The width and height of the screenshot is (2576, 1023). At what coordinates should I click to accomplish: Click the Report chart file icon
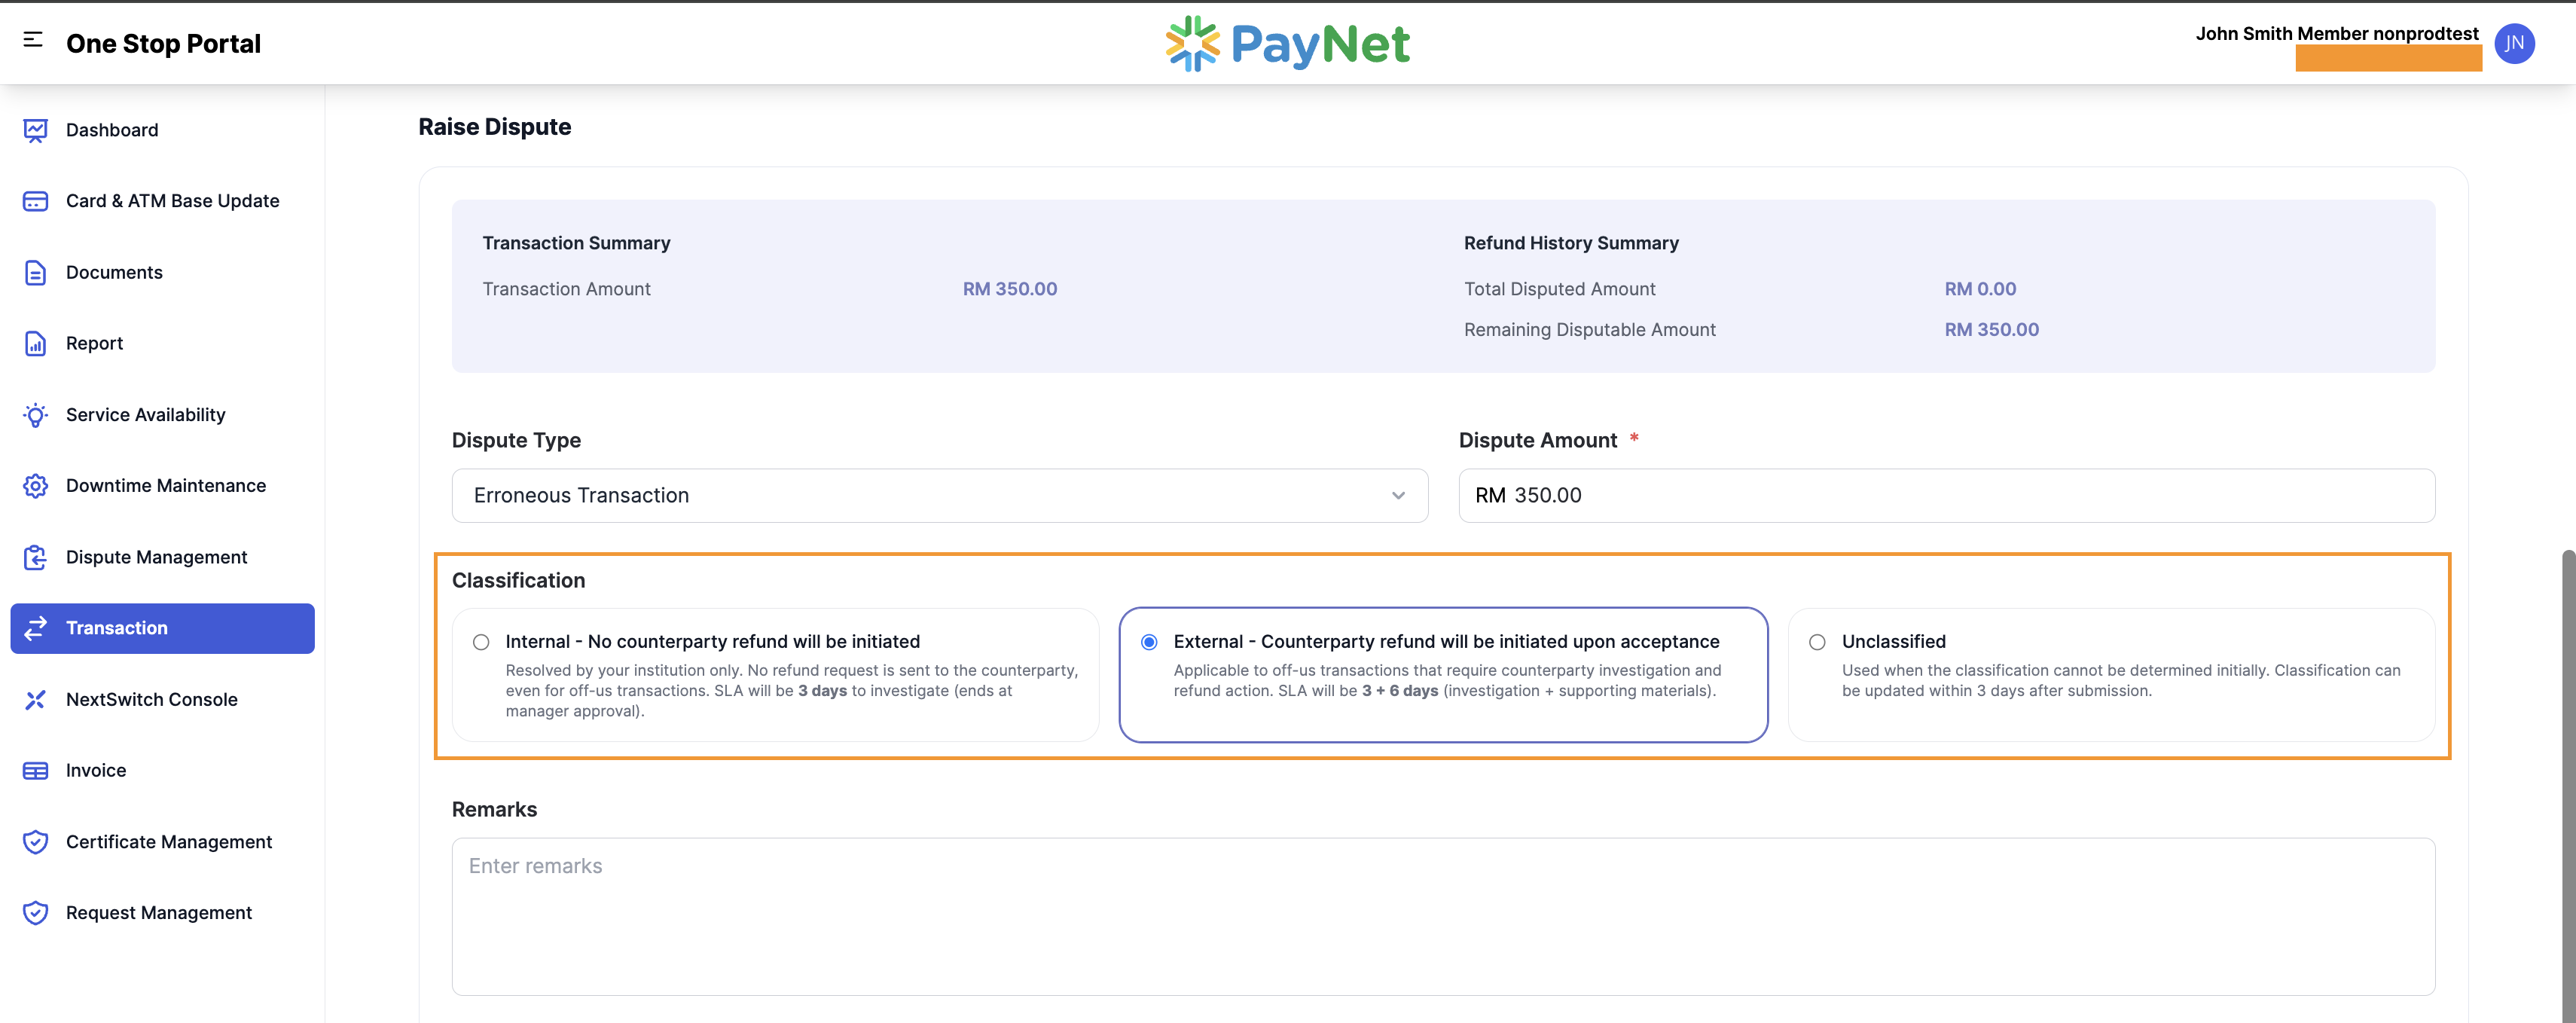click(x=35, y=343)
